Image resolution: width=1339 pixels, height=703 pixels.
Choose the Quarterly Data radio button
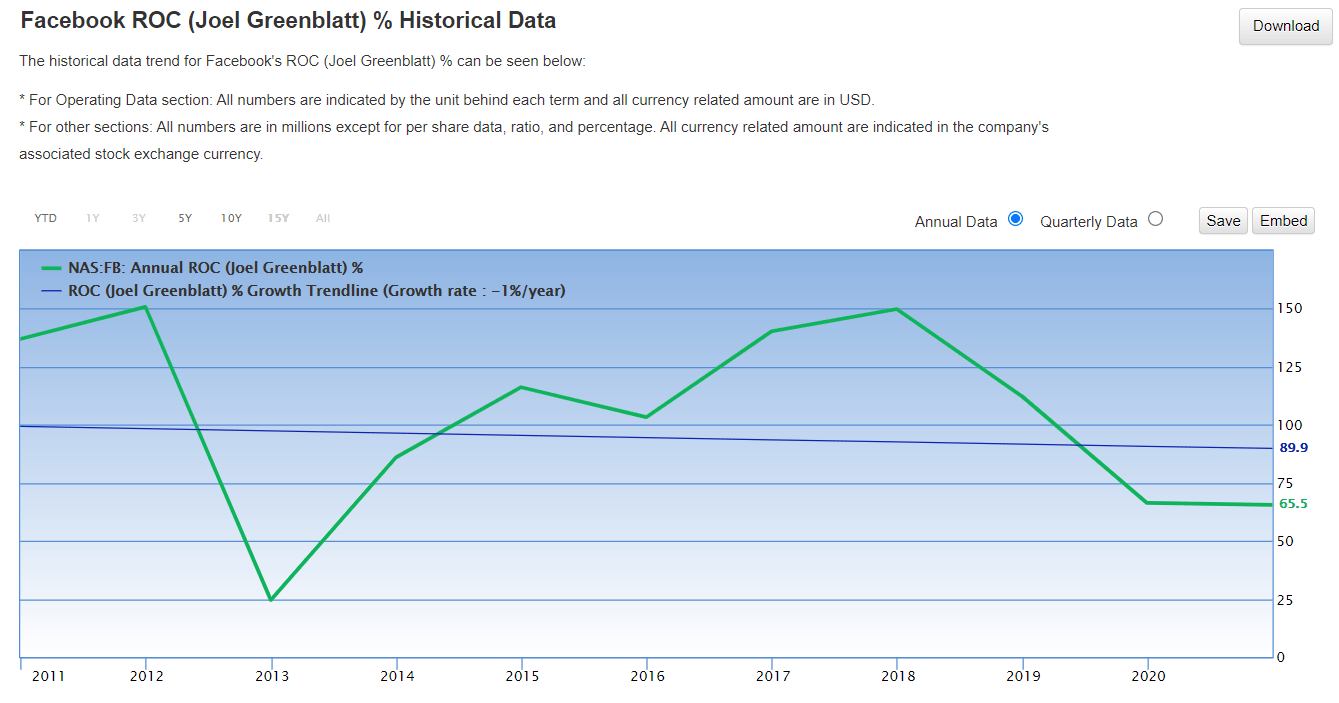point(1156,219)
